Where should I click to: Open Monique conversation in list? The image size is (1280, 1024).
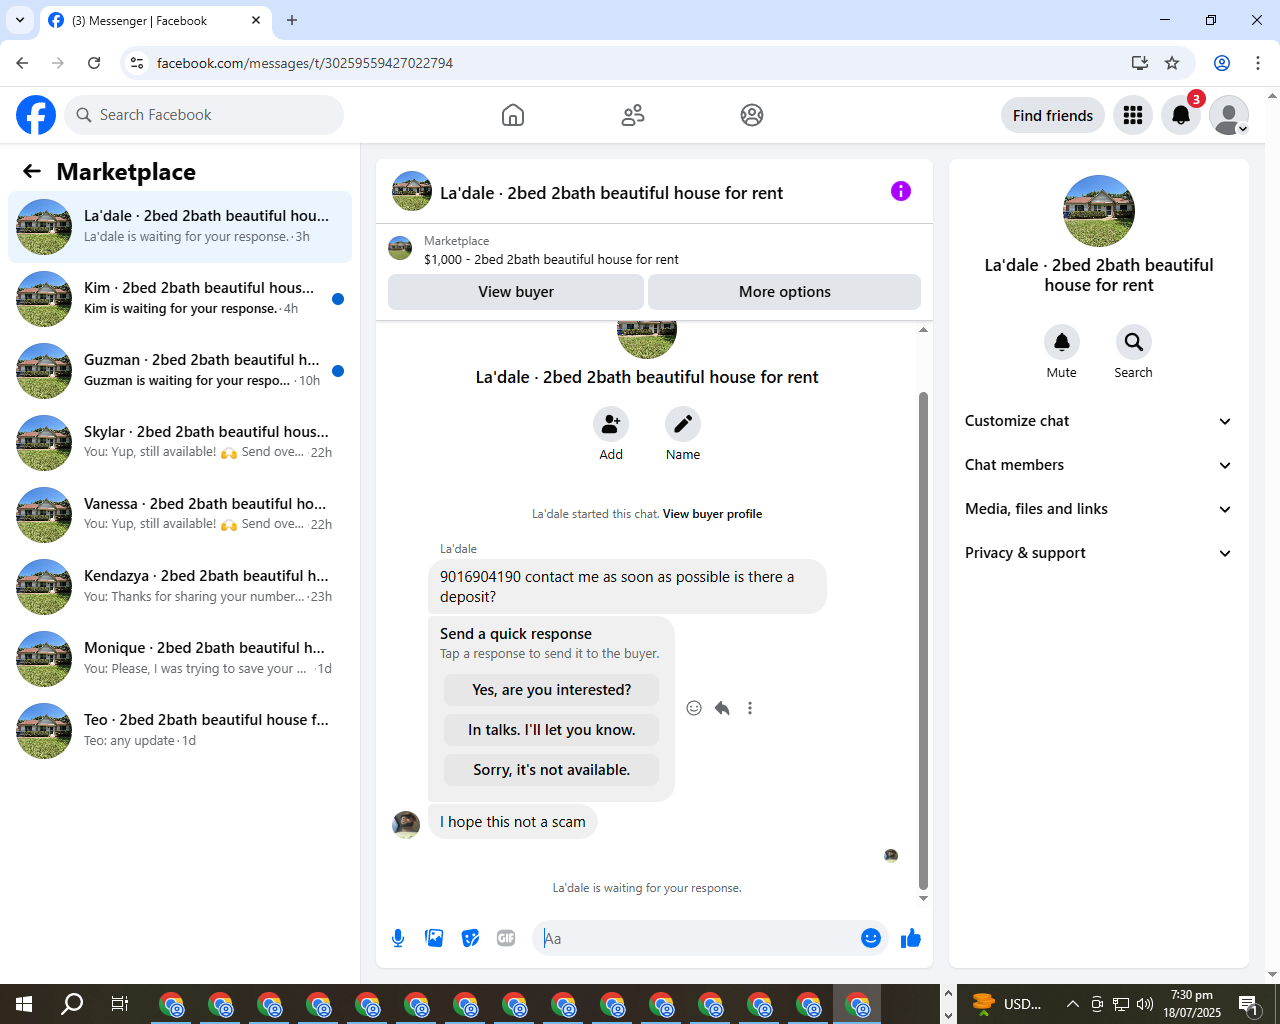pos(180,659)
